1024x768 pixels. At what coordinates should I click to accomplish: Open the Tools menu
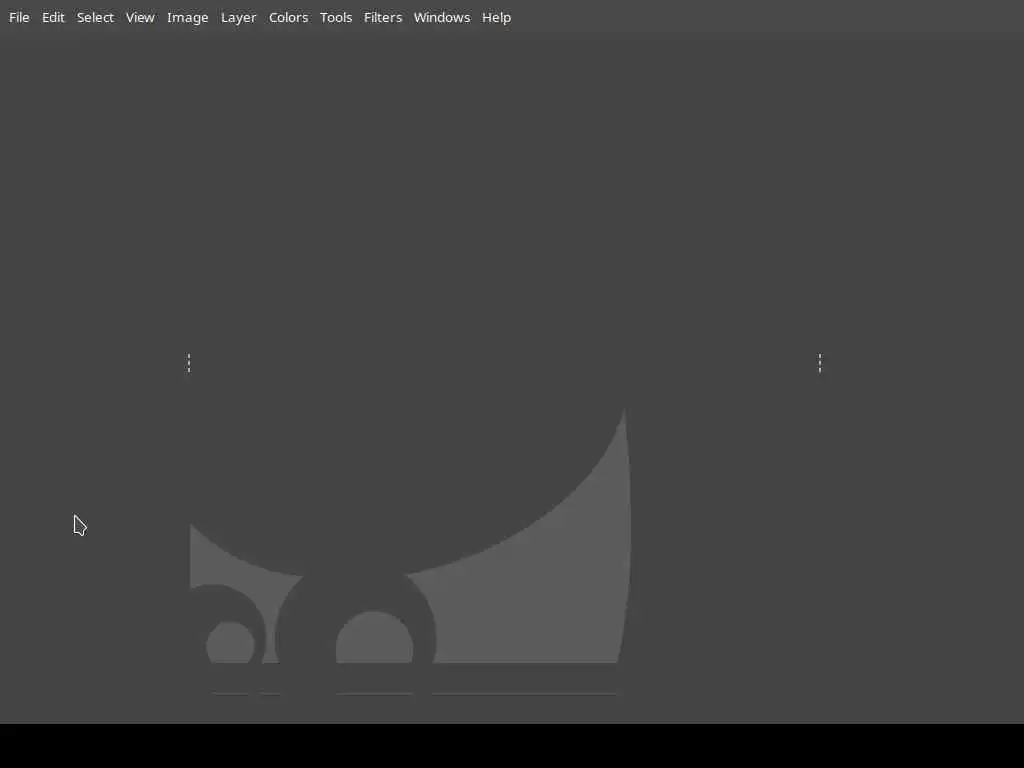(x=336, y=18)
